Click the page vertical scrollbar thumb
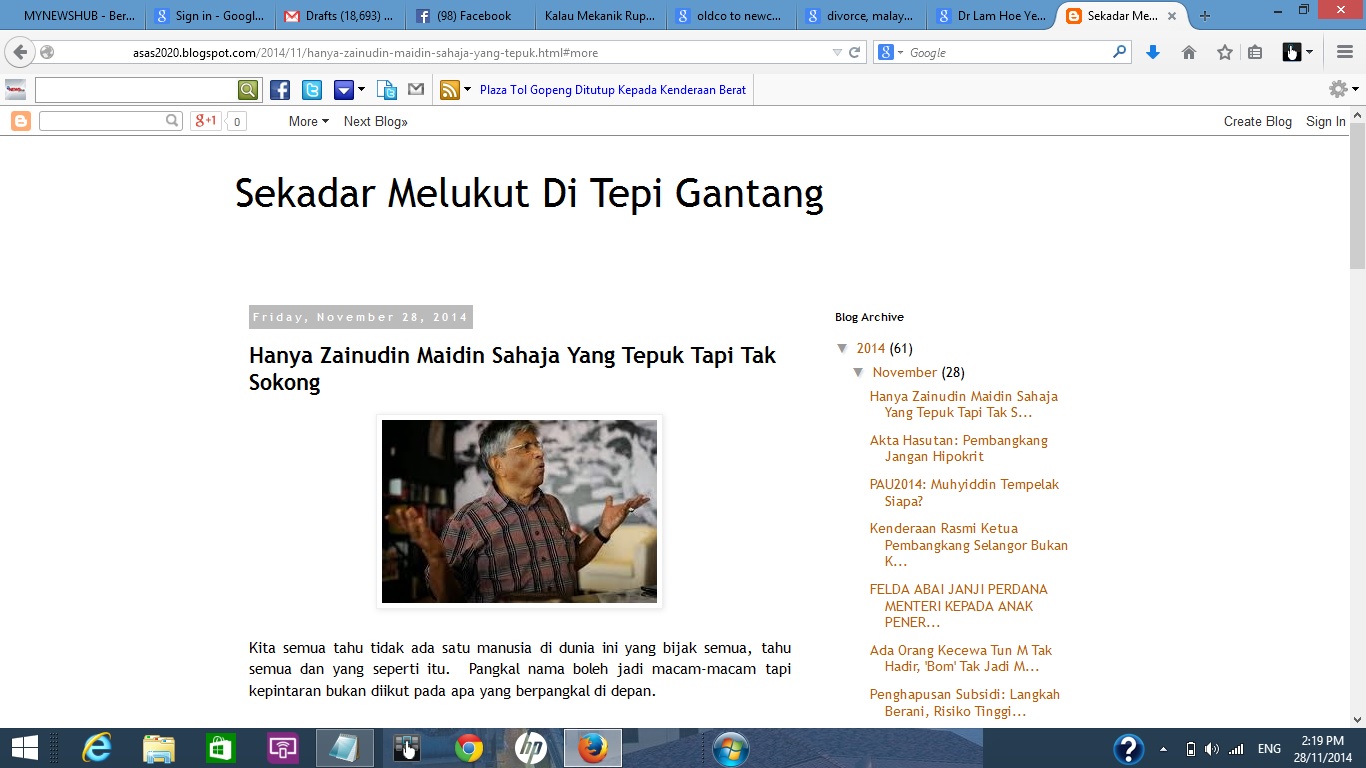 pyautogui.click(x=1357, y=195)
